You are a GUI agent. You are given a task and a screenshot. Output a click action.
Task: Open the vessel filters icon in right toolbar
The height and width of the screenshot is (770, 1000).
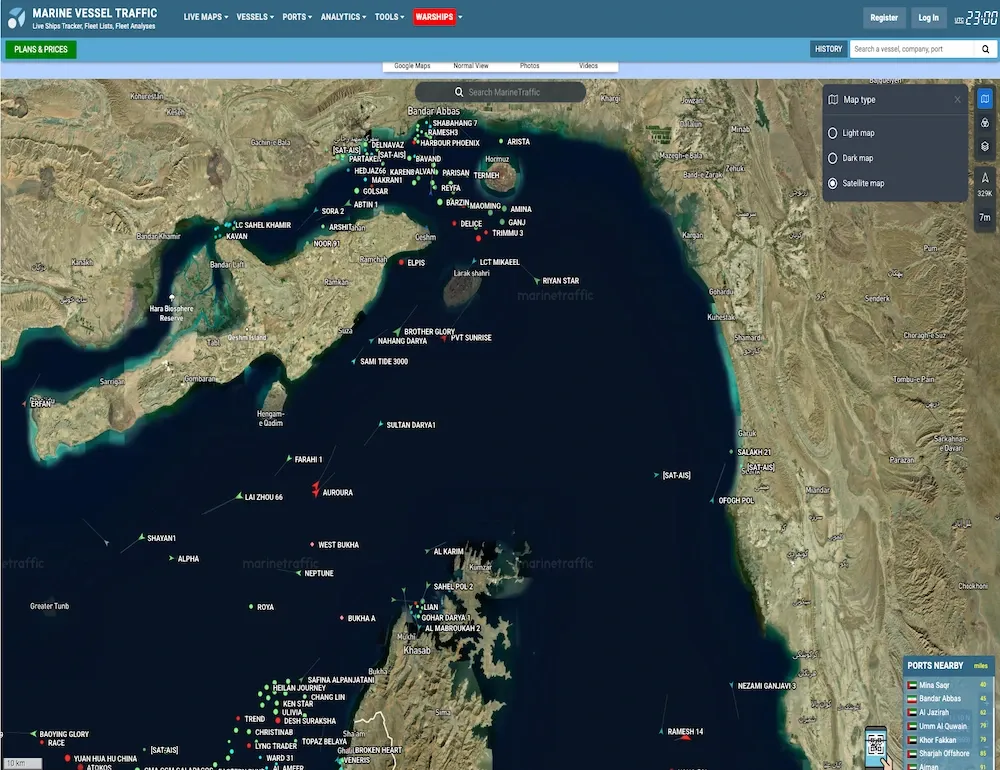(985, 122)
